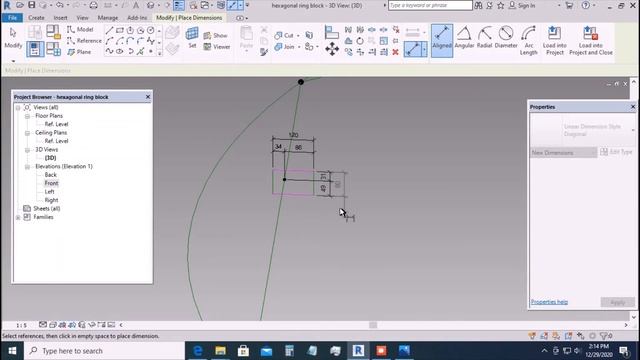The width and height of the screenshot is (640, 360).
Task: Close the Project Browser panel
Action: point(148,97)
